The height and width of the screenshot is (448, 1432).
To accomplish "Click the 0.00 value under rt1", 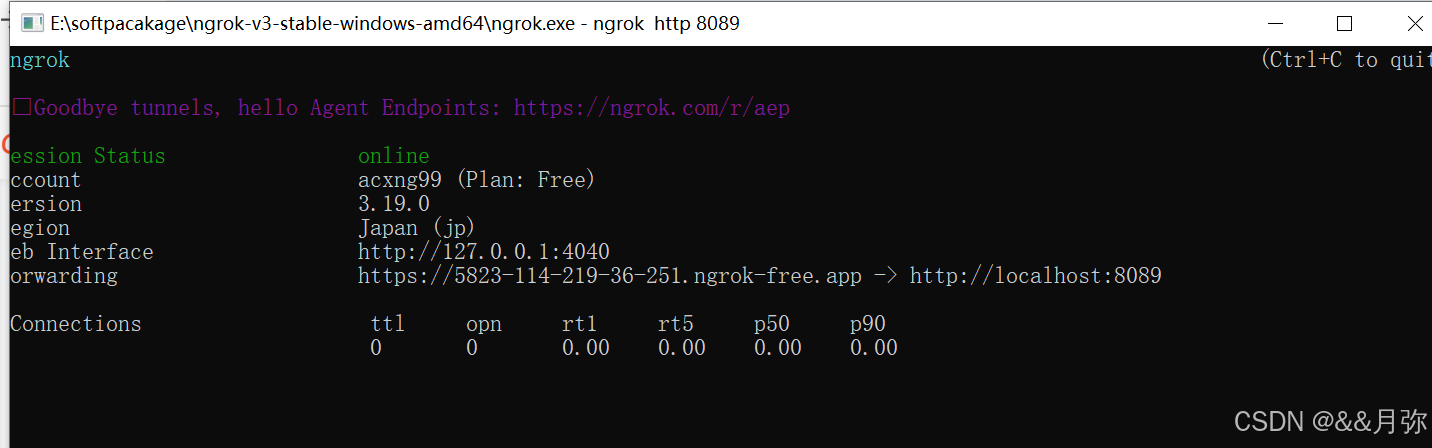I will pyautogui.click(x=586, y=348).
